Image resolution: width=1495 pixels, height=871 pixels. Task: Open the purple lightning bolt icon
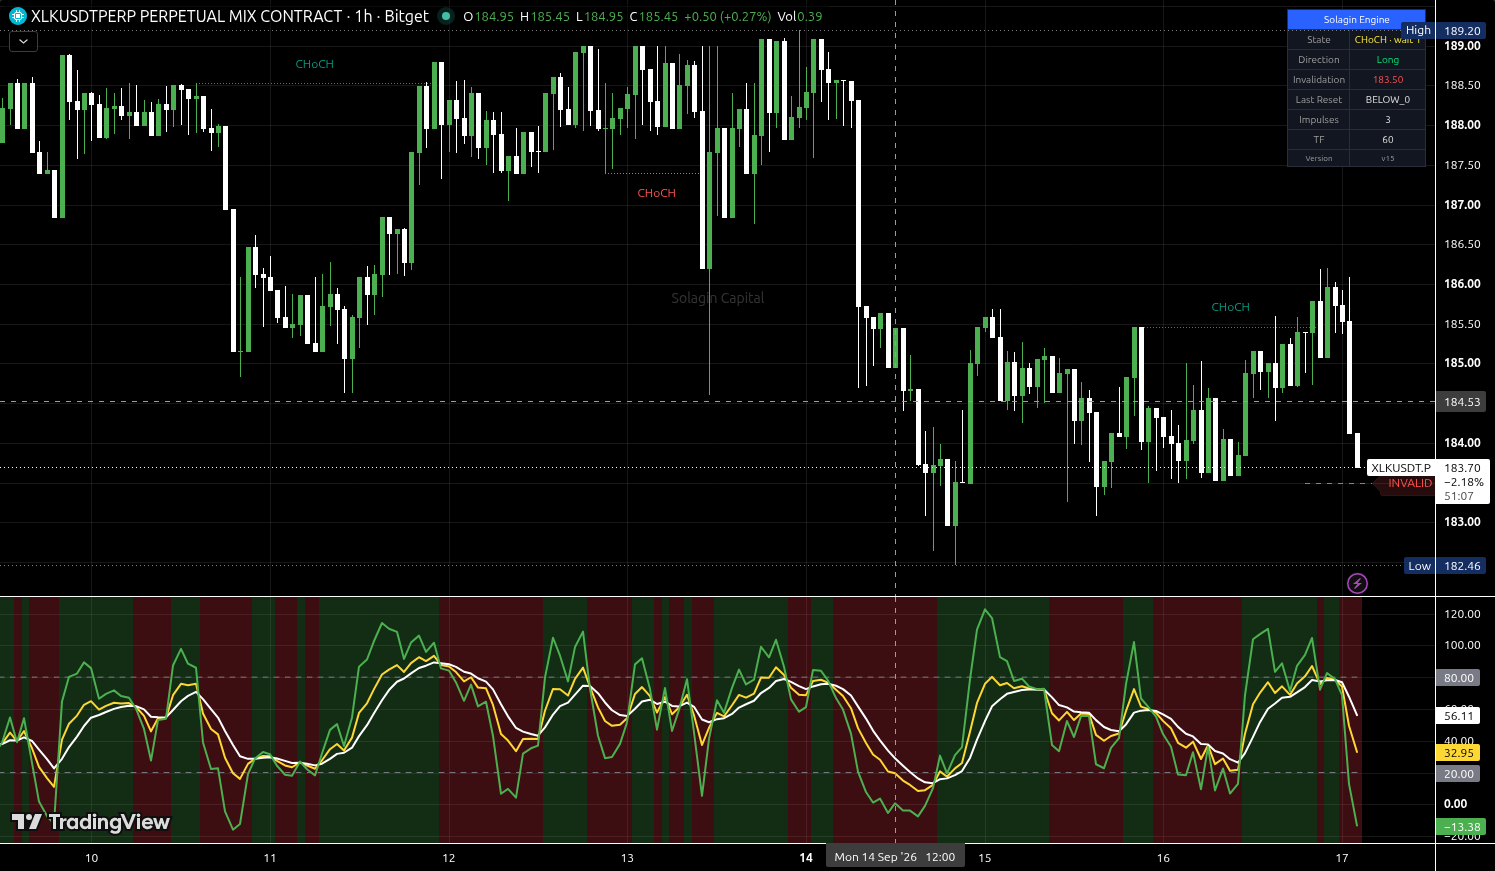point(1357,583)
